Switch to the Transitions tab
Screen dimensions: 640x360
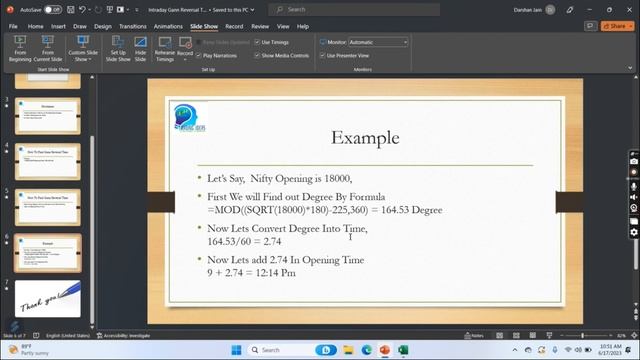[133, 27]
